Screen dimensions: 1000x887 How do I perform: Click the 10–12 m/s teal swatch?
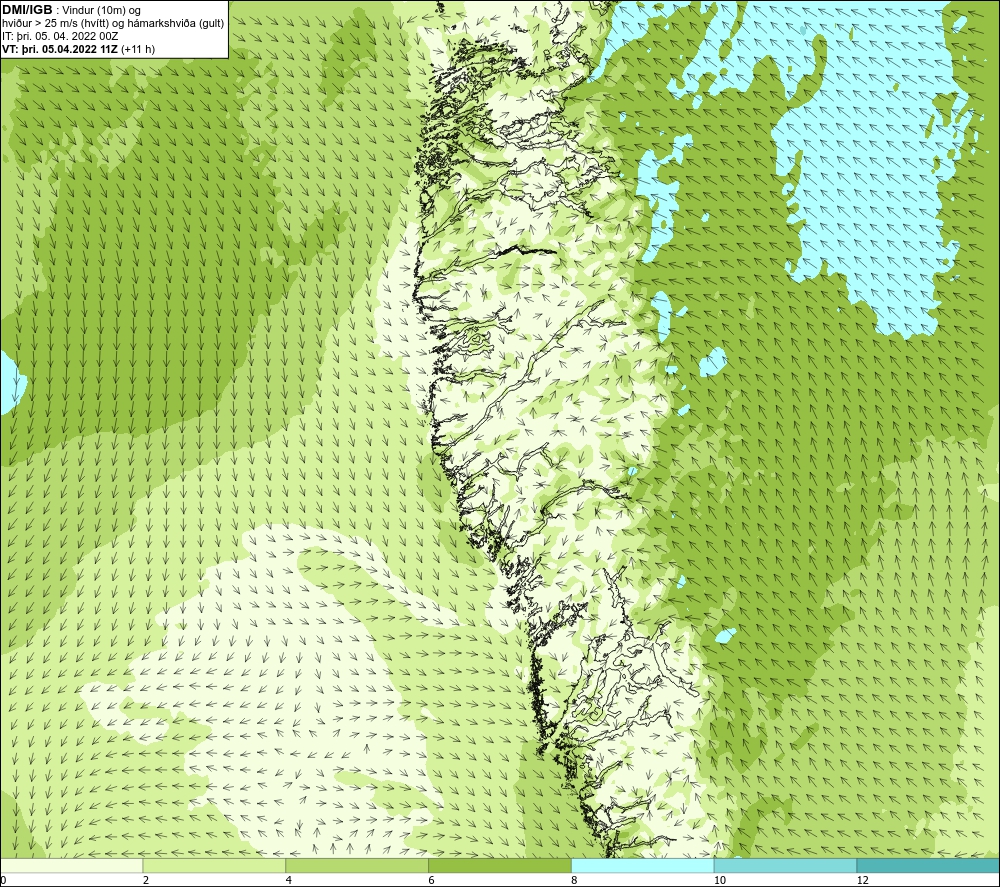(x=785, y=865)
